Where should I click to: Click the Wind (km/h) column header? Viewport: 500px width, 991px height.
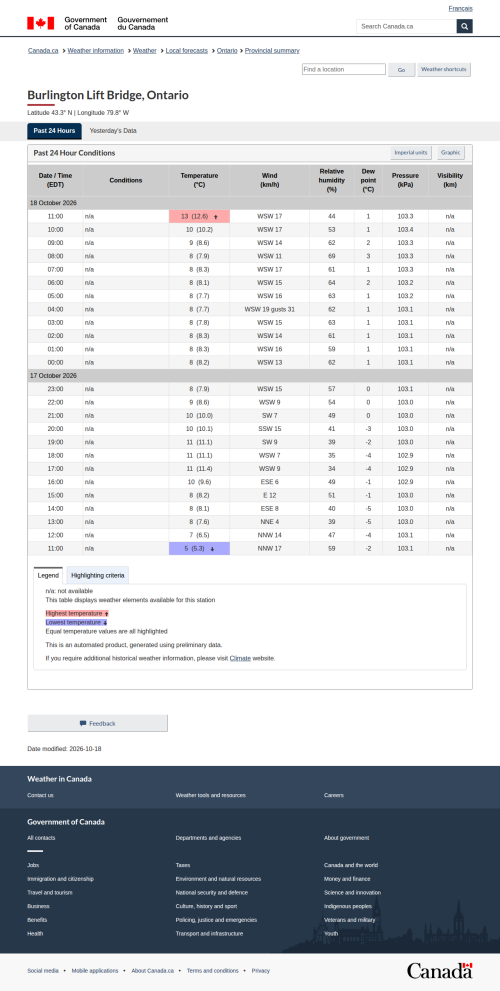pos(269,180)
